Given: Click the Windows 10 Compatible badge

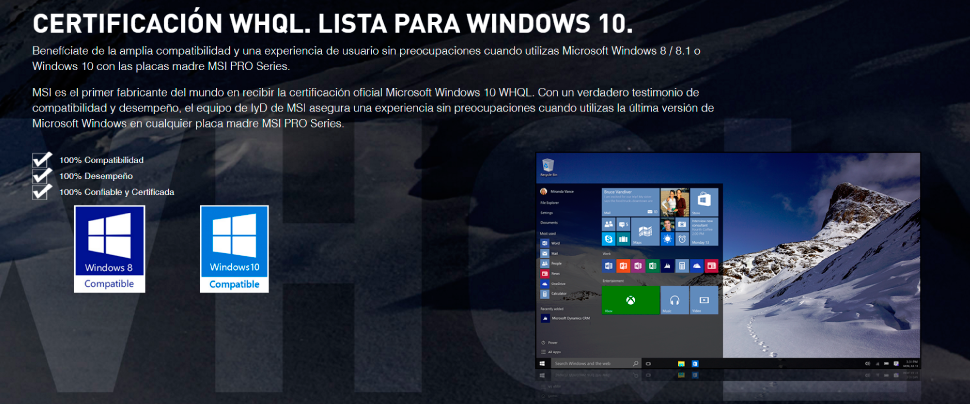Looking at the screenshot, I should tap(234, 248).
